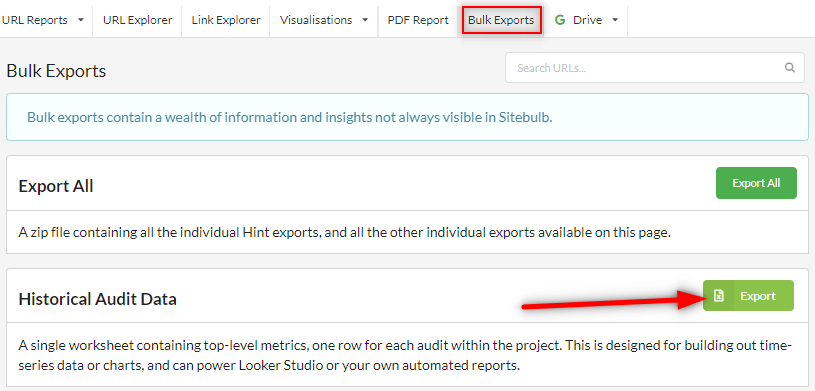Click the zip file description text

coord(345,232)
